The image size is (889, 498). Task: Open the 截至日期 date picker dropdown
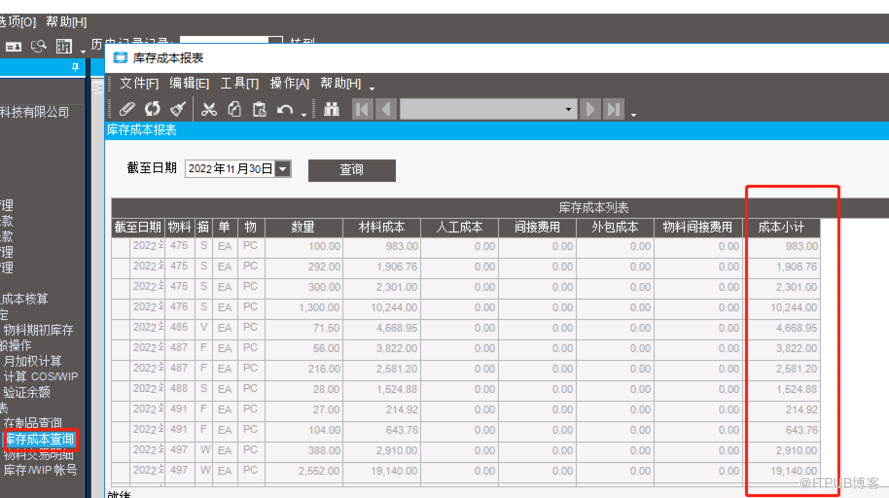283,168
